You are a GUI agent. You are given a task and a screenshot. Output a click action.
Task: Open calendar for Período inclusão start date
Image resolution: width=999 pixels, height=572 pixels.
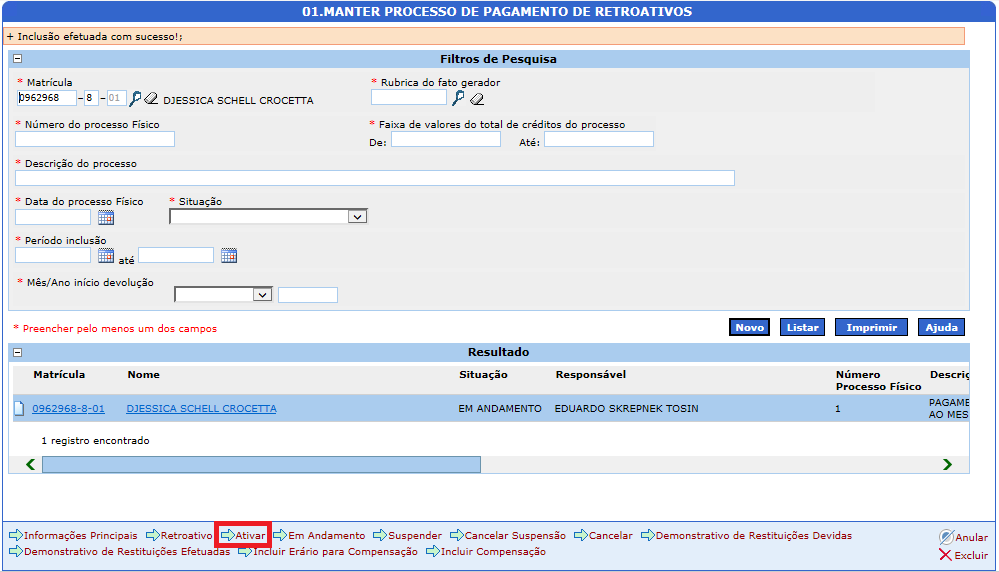tap(106, 256)
